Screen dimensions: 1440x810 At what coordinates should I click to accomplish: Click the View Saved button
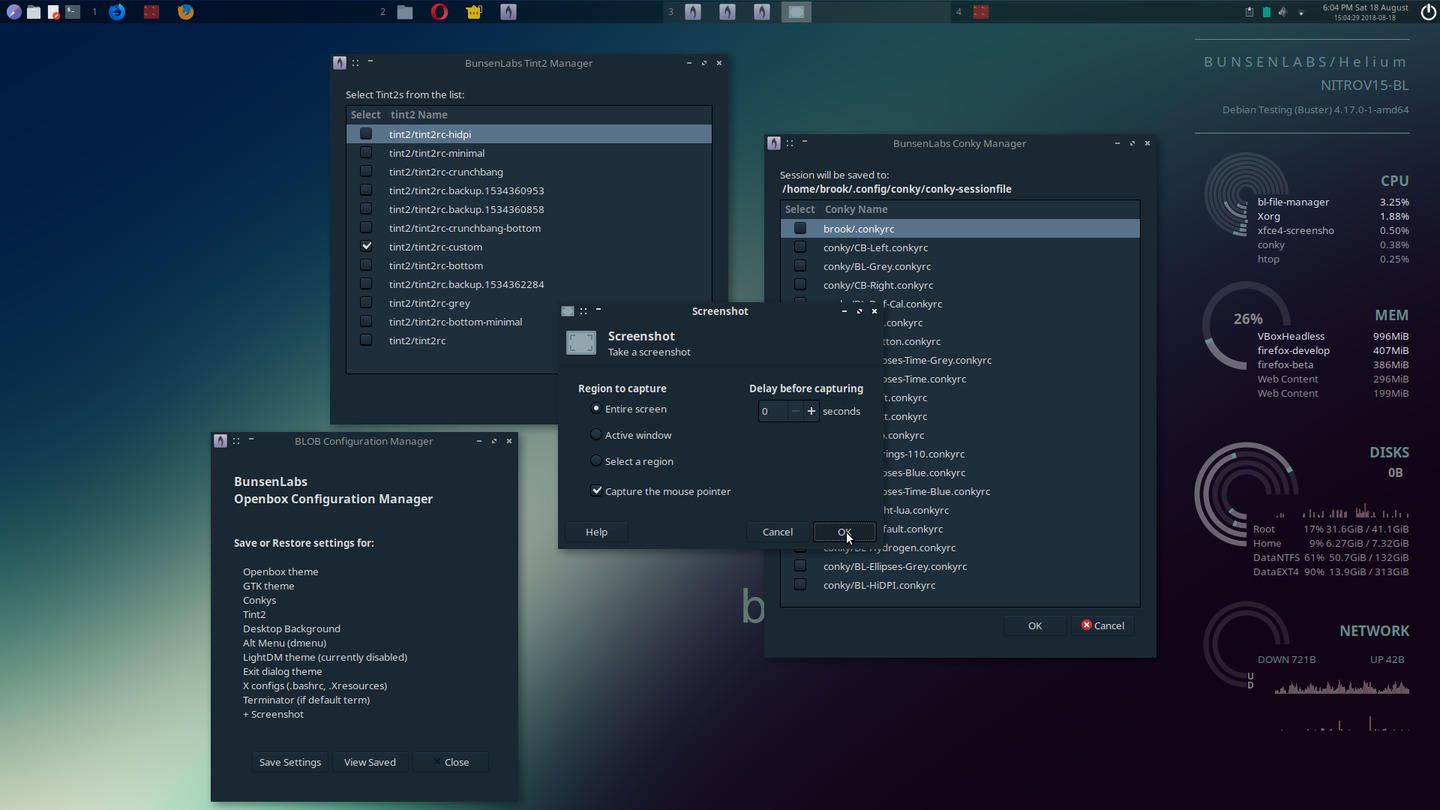[x=370, y=762]
